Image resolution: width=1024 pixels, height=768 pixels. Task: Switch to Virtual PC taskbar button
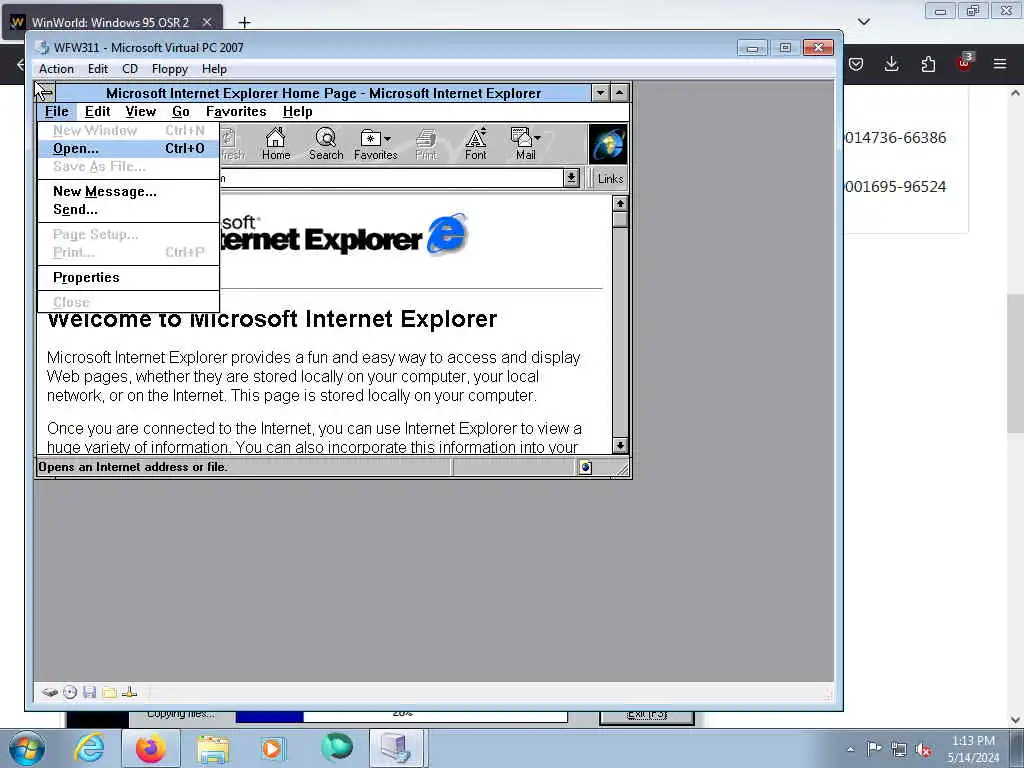(398, 748)
